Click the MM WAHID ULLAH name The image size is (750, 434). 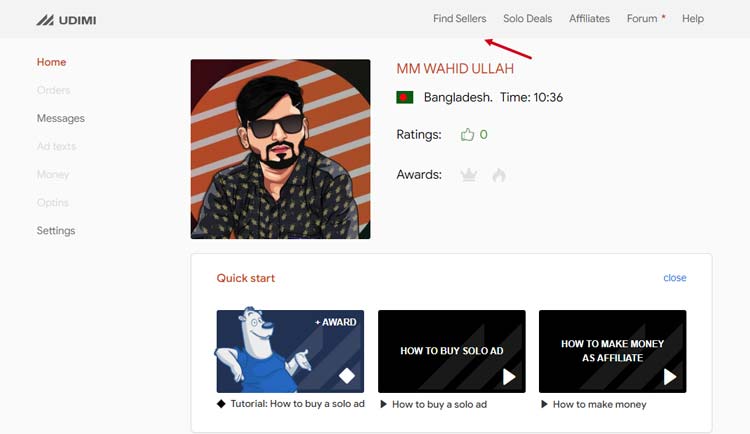point(455,68)
